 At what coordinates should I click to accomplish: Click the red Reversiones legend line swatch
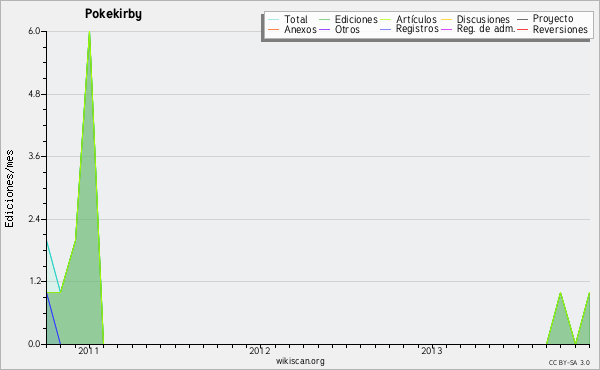522,29
